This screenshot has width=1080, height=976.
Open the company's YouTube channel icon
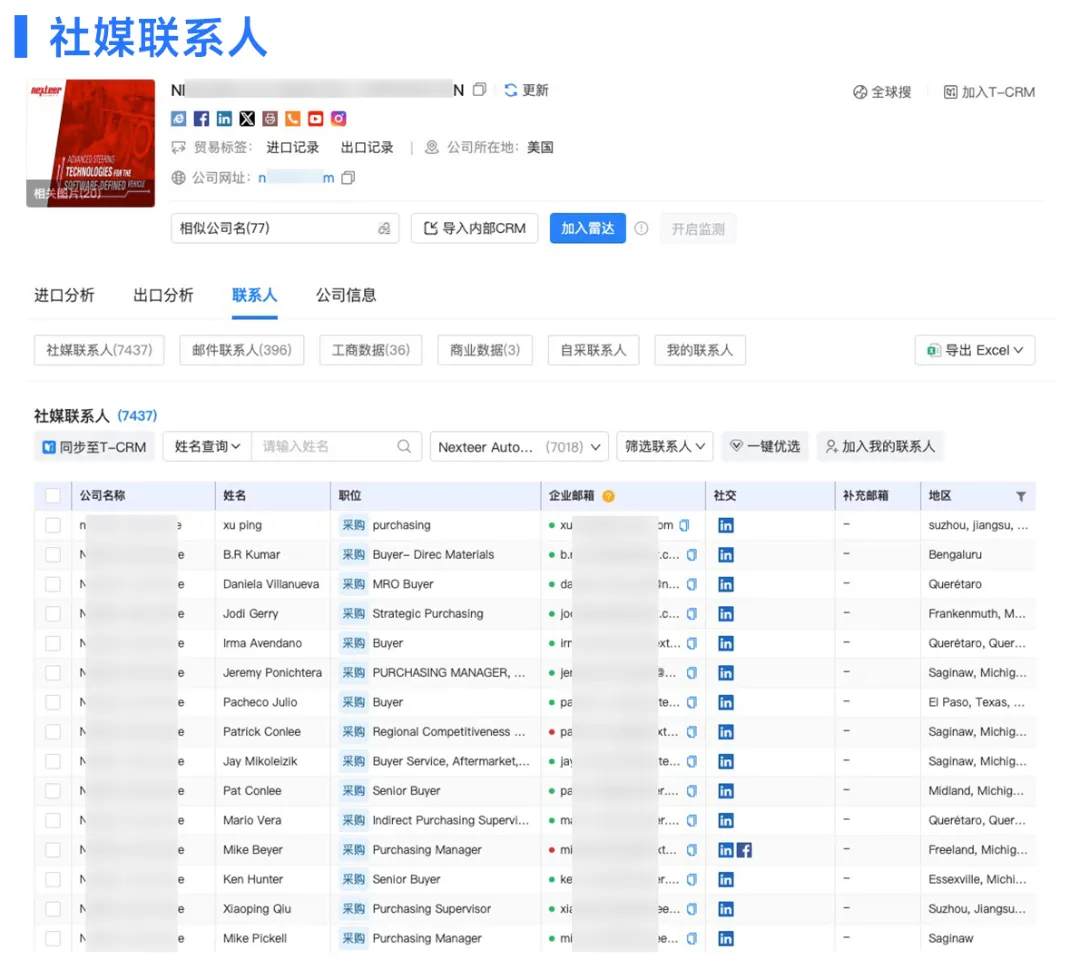click(x=315, y=118)
